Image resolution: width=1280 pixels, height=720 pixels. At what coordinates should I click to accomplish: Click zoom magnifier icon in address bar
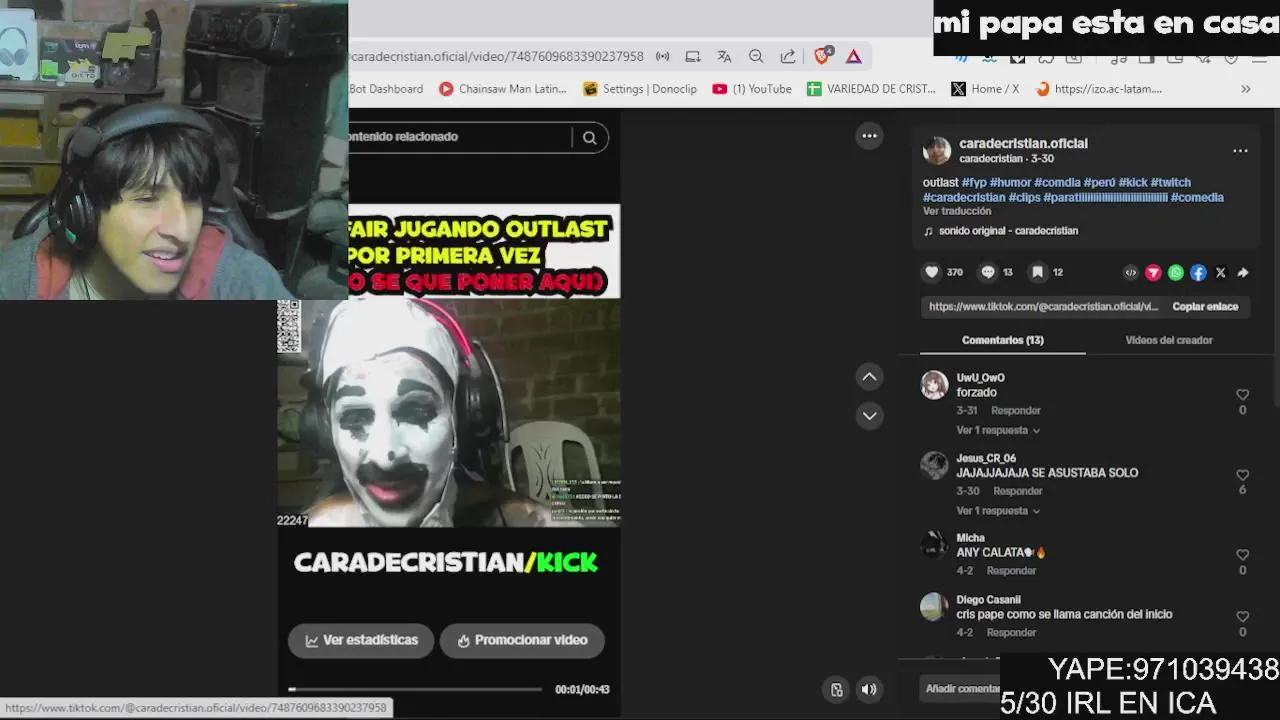coord(756,57)
